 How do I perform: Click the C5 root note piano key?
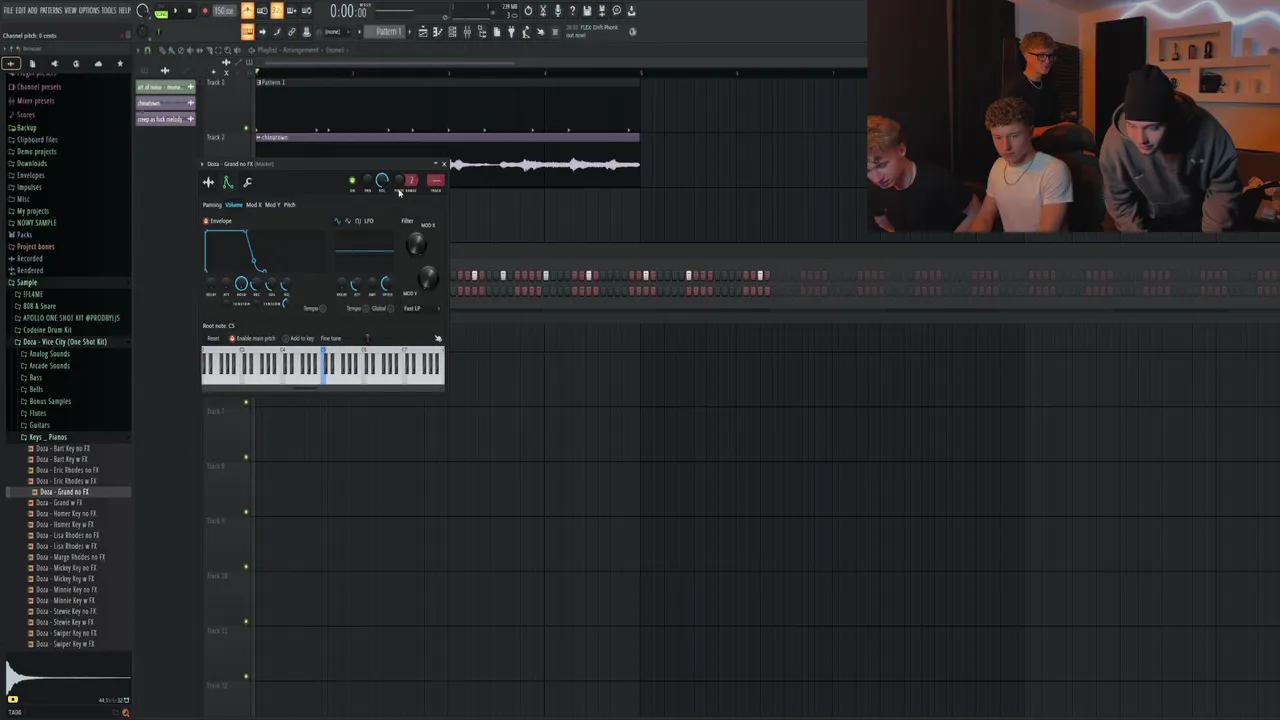[x=323, y=365]
